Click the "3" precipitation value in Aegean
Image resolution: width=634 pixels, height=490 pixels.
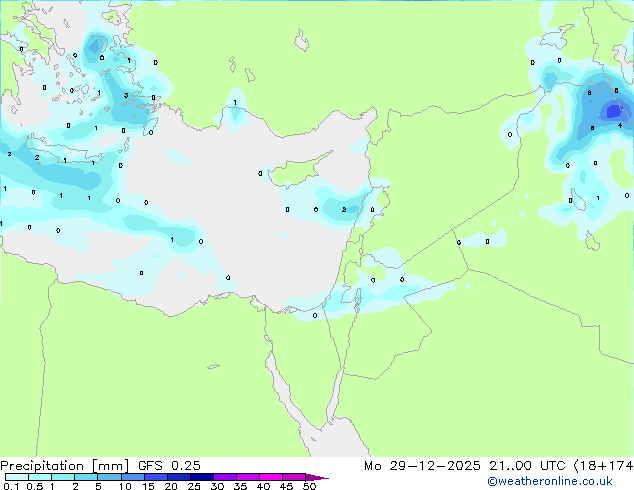[126, 95]
